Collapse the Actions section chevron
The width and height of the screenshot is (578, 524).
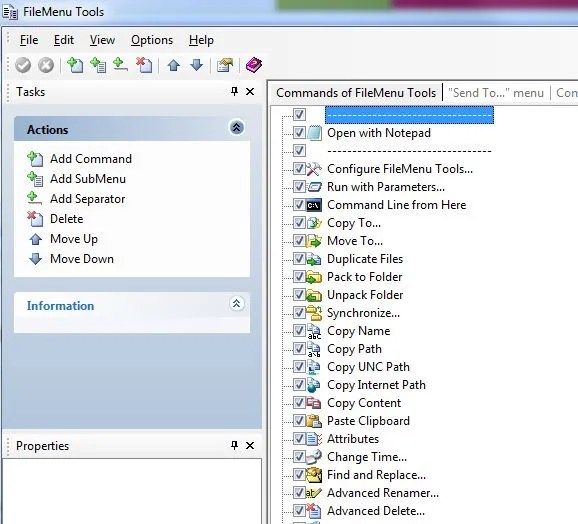237,127
